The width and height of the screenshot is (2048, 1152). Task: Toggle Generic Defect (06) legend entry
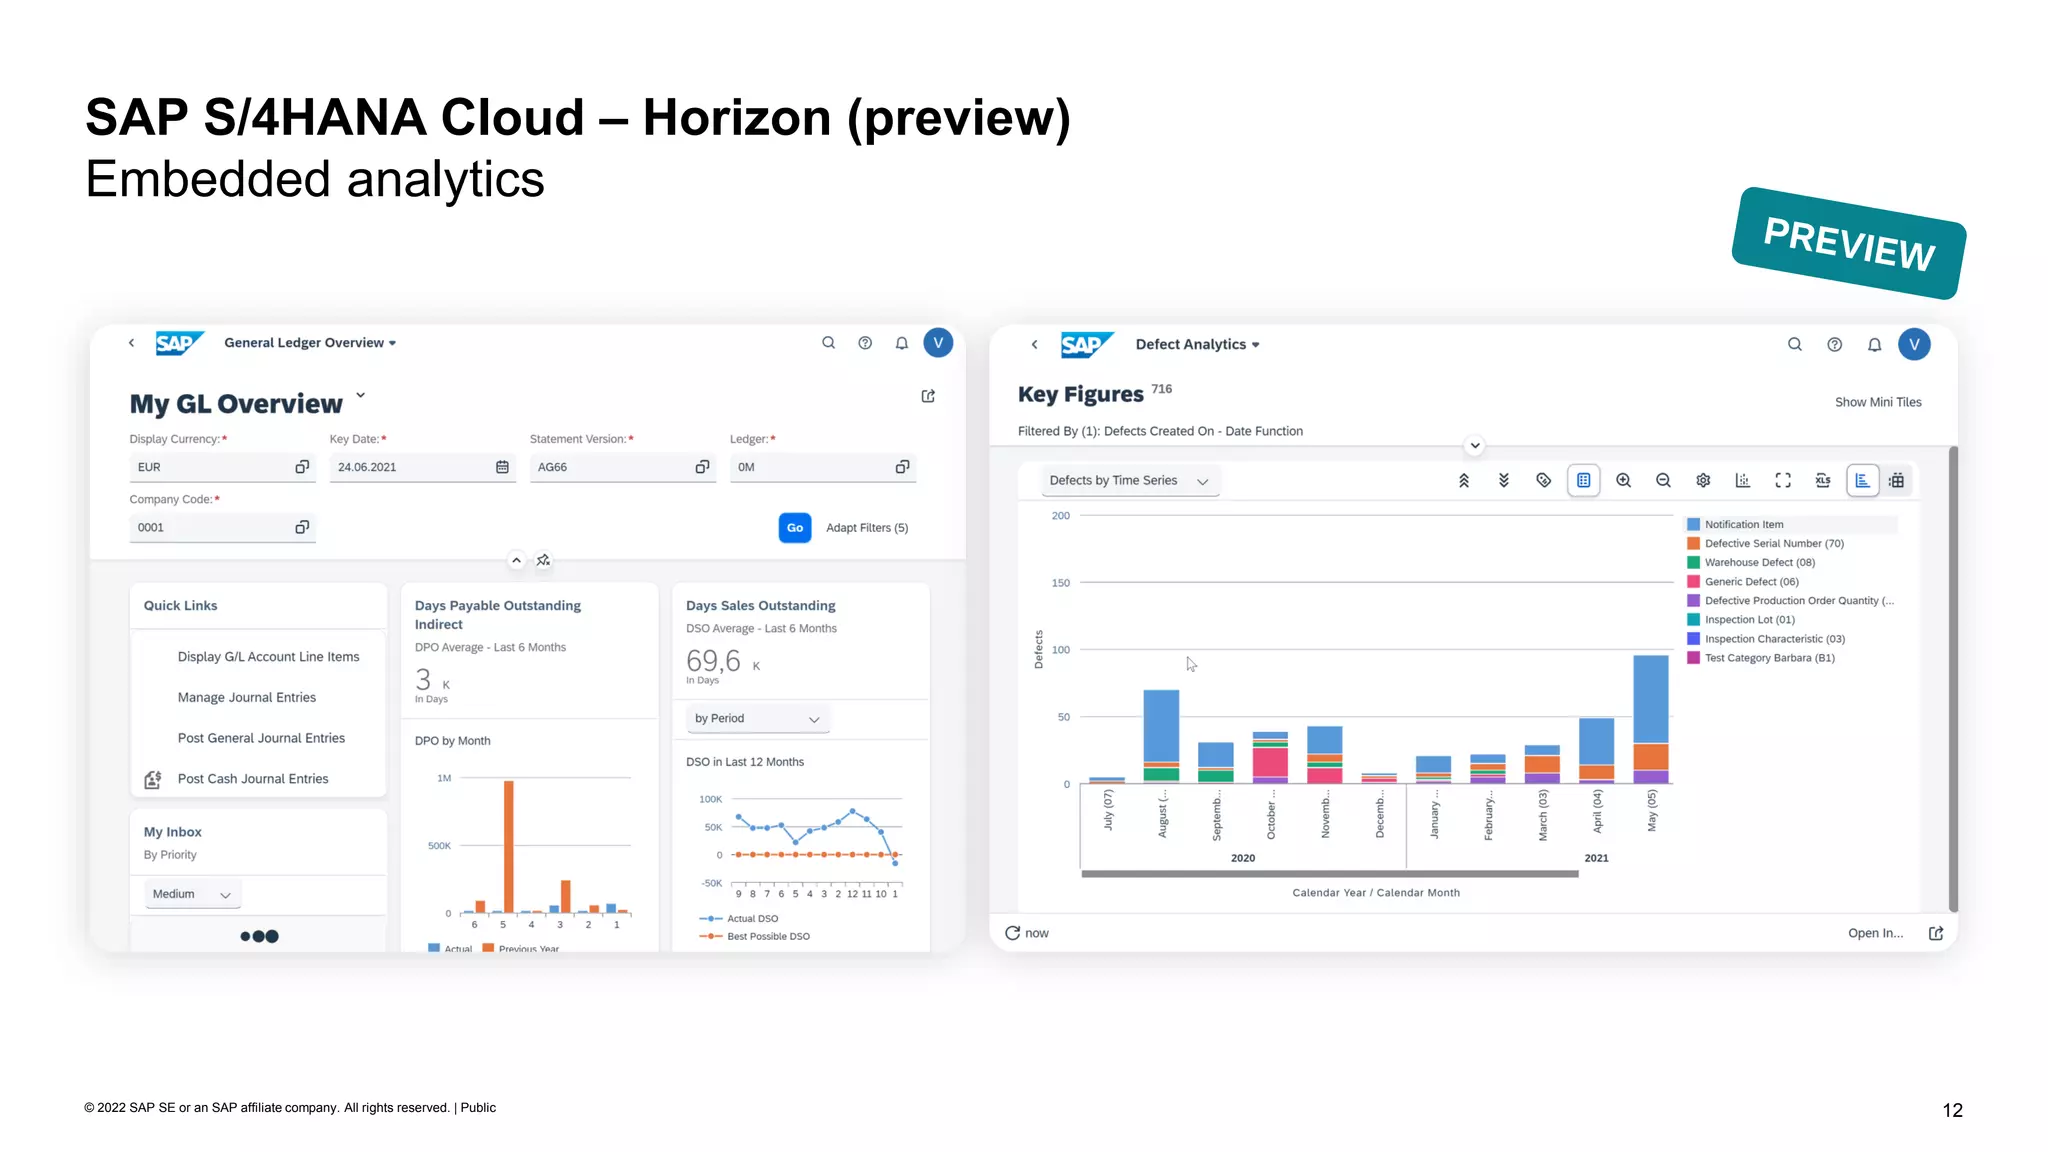coord(1743,581)
